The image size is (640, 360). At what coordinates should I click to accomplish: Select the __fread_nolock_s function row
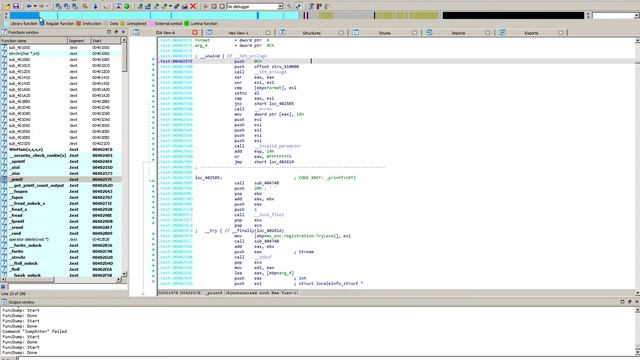pos(61,203)
